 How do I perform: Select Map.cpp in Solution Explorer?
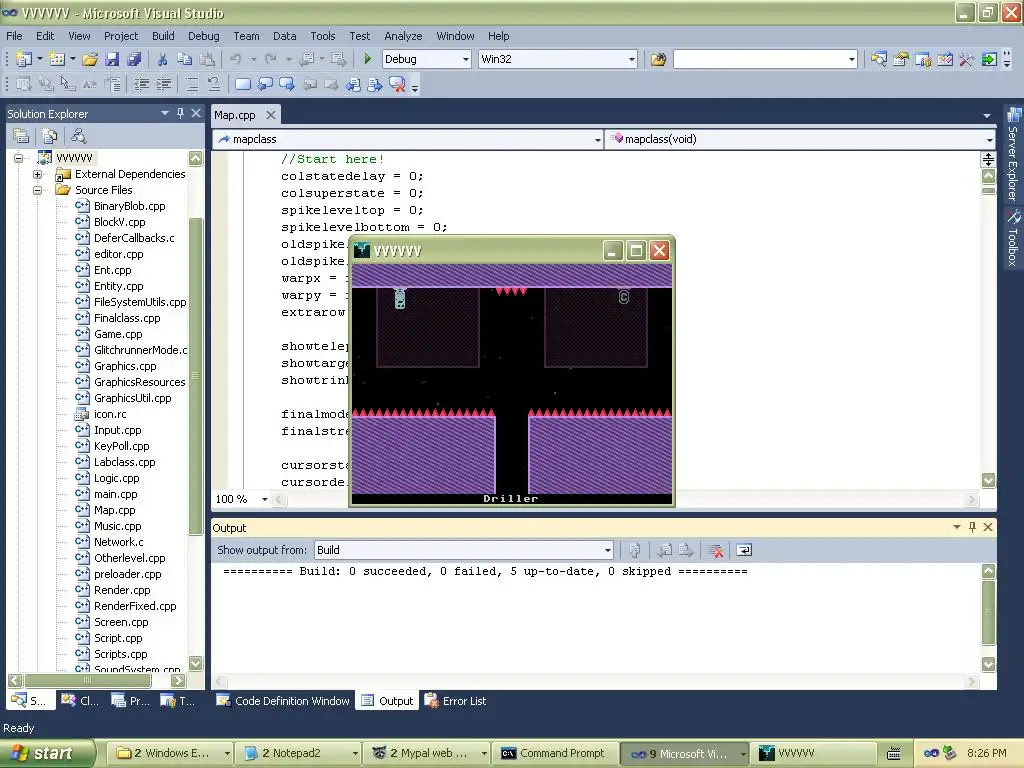pyautogui.click(x=114, y=510)
